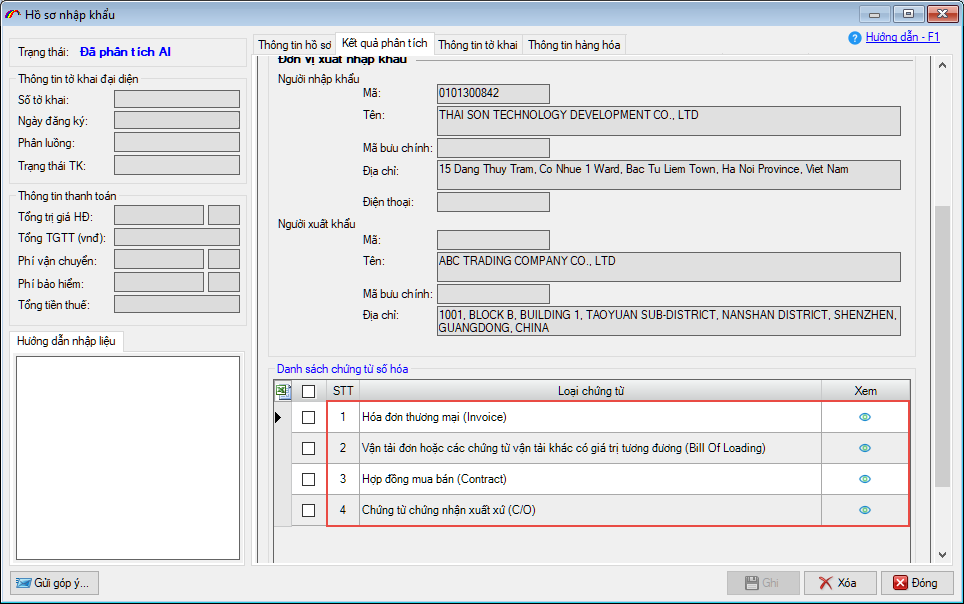Click the Excel export icon in grid header
This screenshot has width=964, height=604.
(283, 391)
